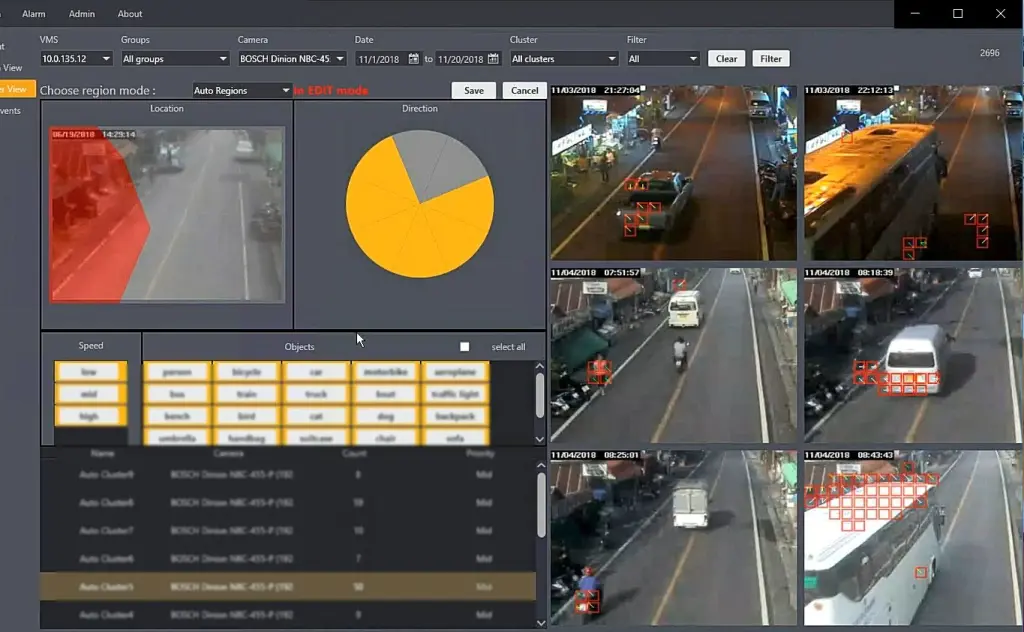The width and height of the screenshot is (1024, 632).
Task: Click the cluster table scroll-down arrow
Action: click(541, 623)
